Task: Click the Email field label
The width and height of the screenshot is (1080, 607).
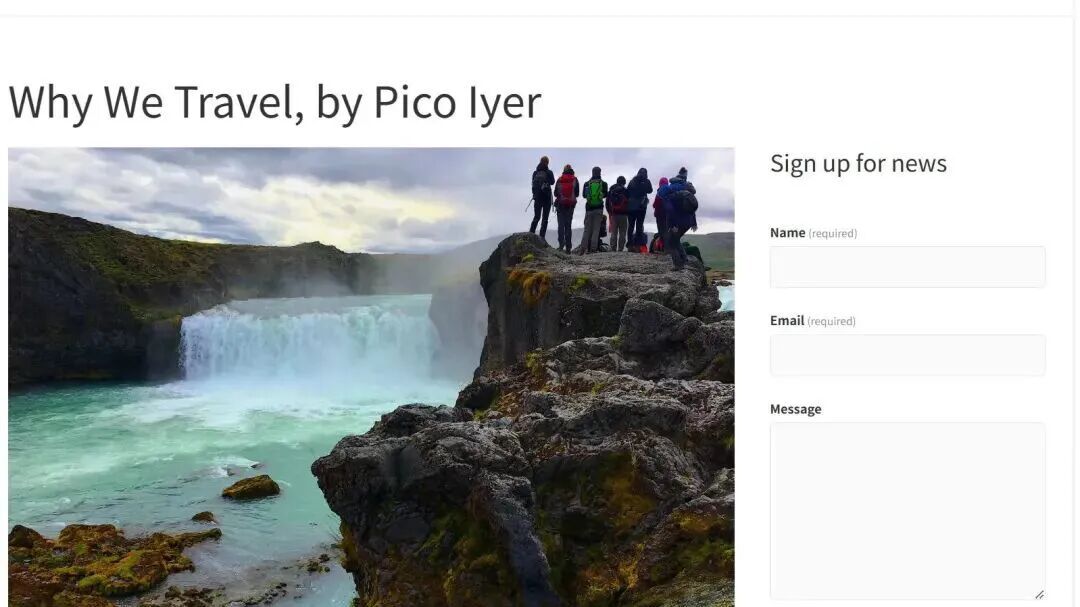Action: coord(787,320)
